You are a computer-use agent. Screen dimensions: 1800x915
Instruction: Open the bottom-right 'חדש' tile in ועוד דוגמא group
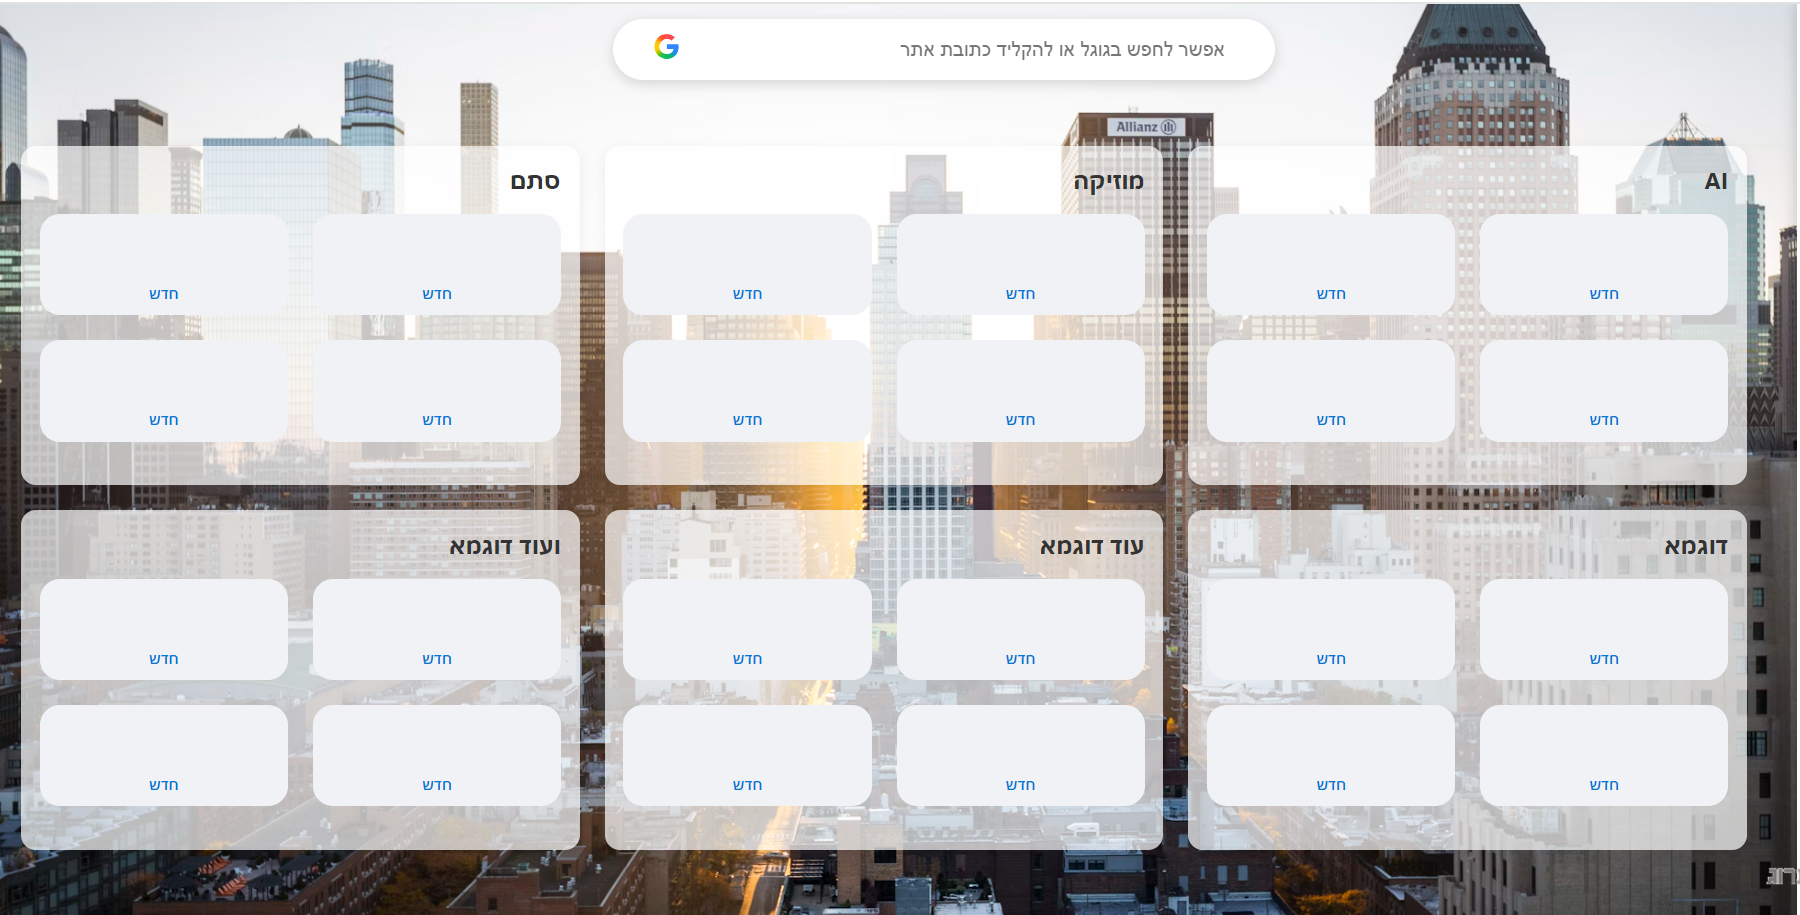(x=436, y=756)
